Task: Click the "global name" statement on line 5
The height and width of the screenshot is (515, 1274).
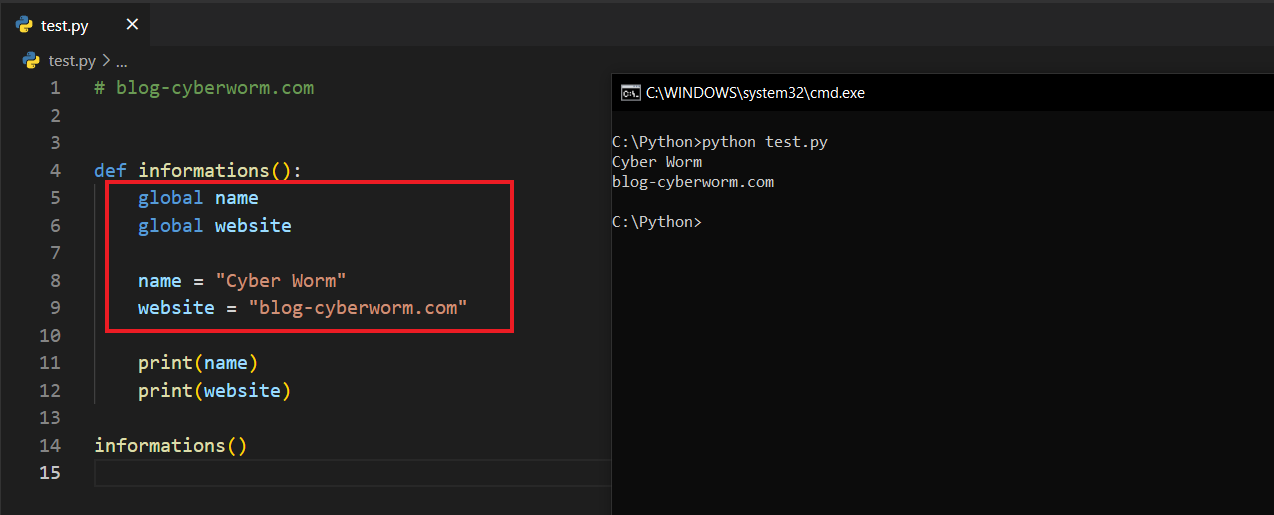Action: (198, 198)
